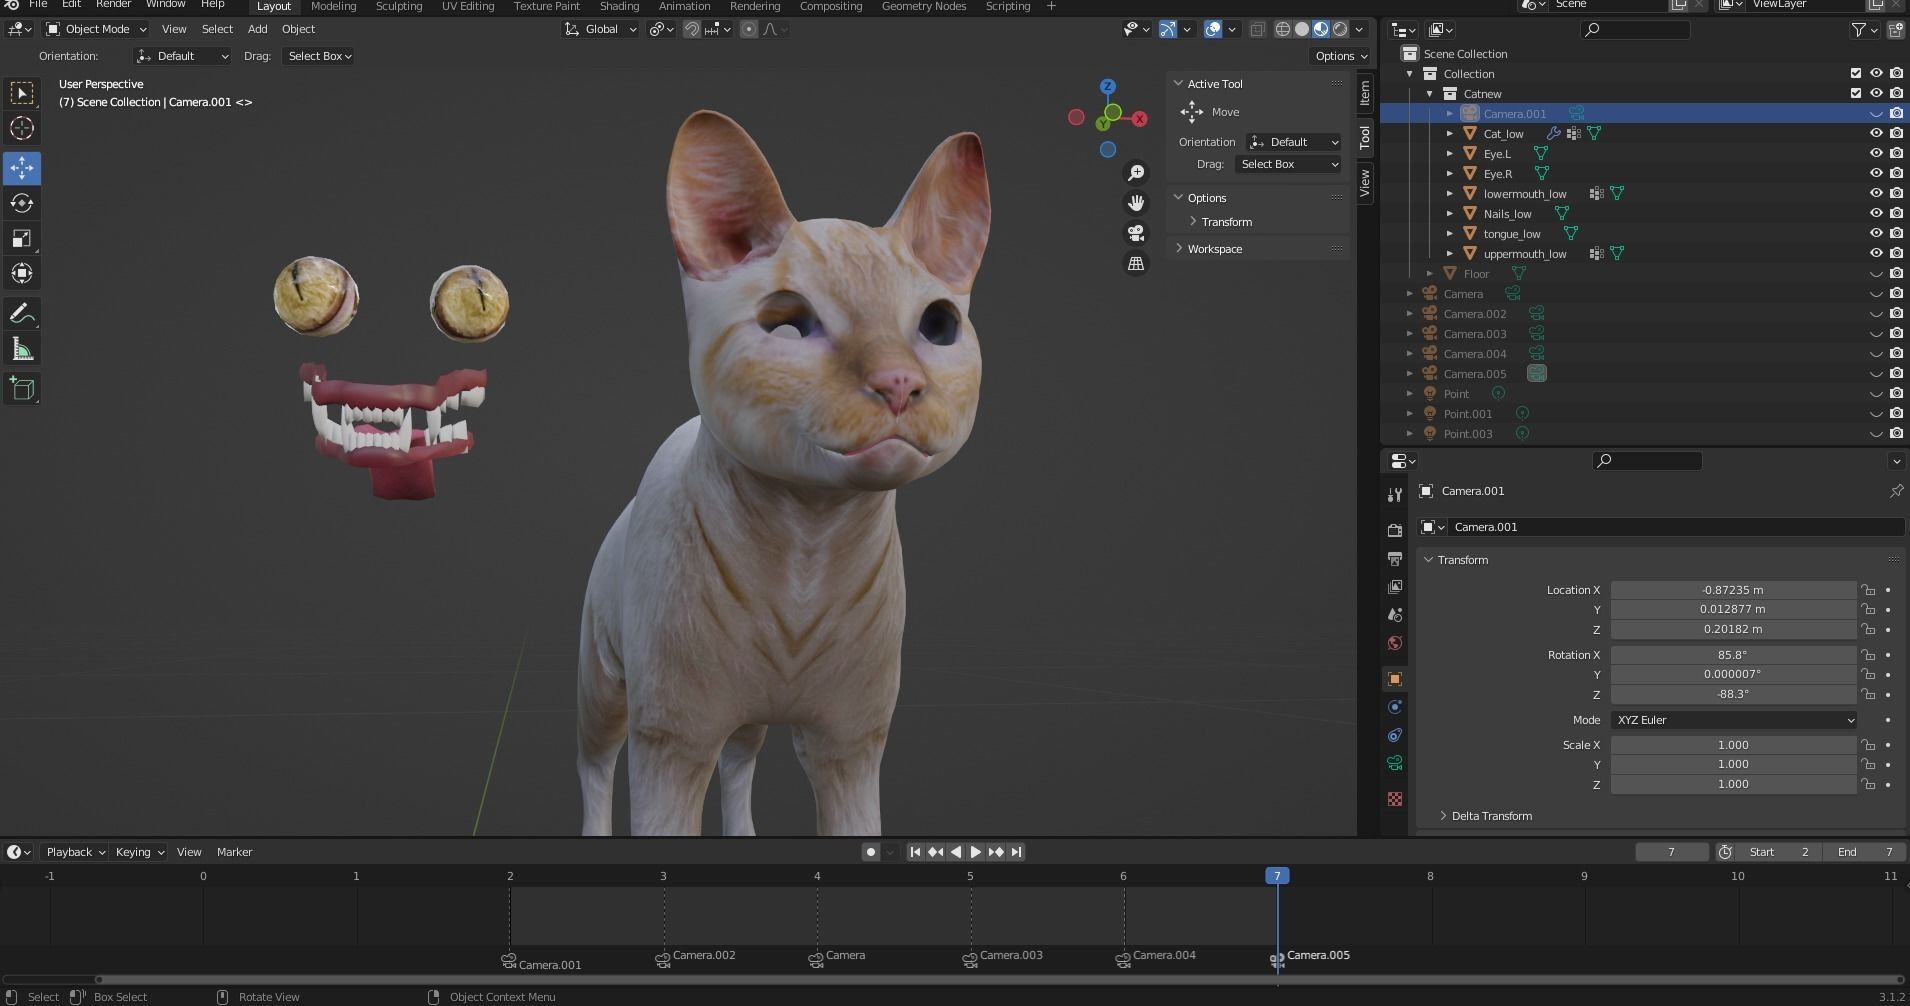Open the Modeling workspace tab
This screenshot has height=1006, width=1910.
pyautogui.click(x=333, y=6)
